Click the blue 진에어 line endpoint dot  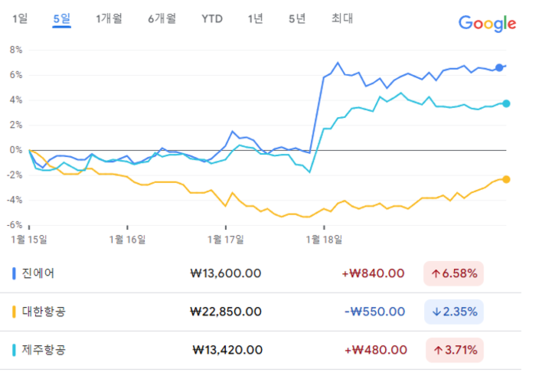(499, 68)
